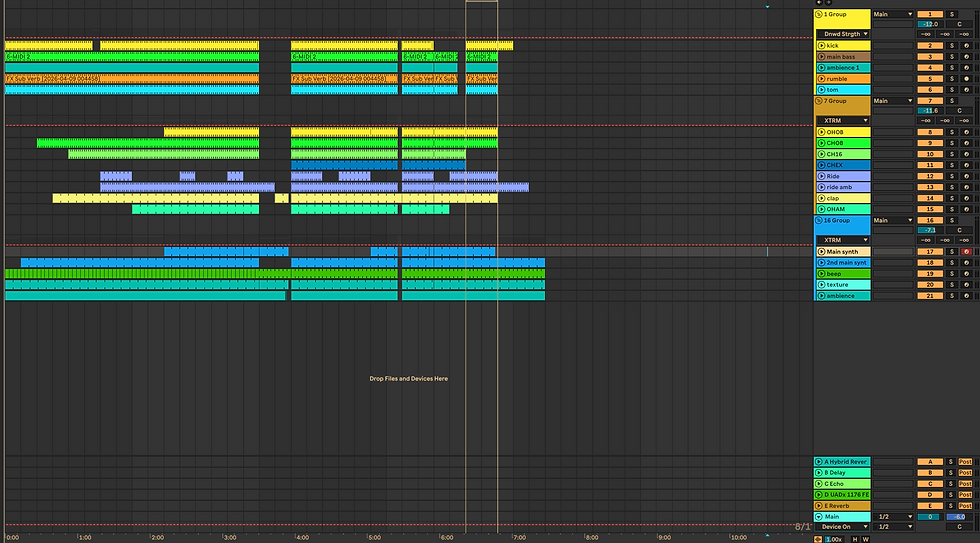
Task: Toggle track activator 14 for clap
Action: pos(930,198)
